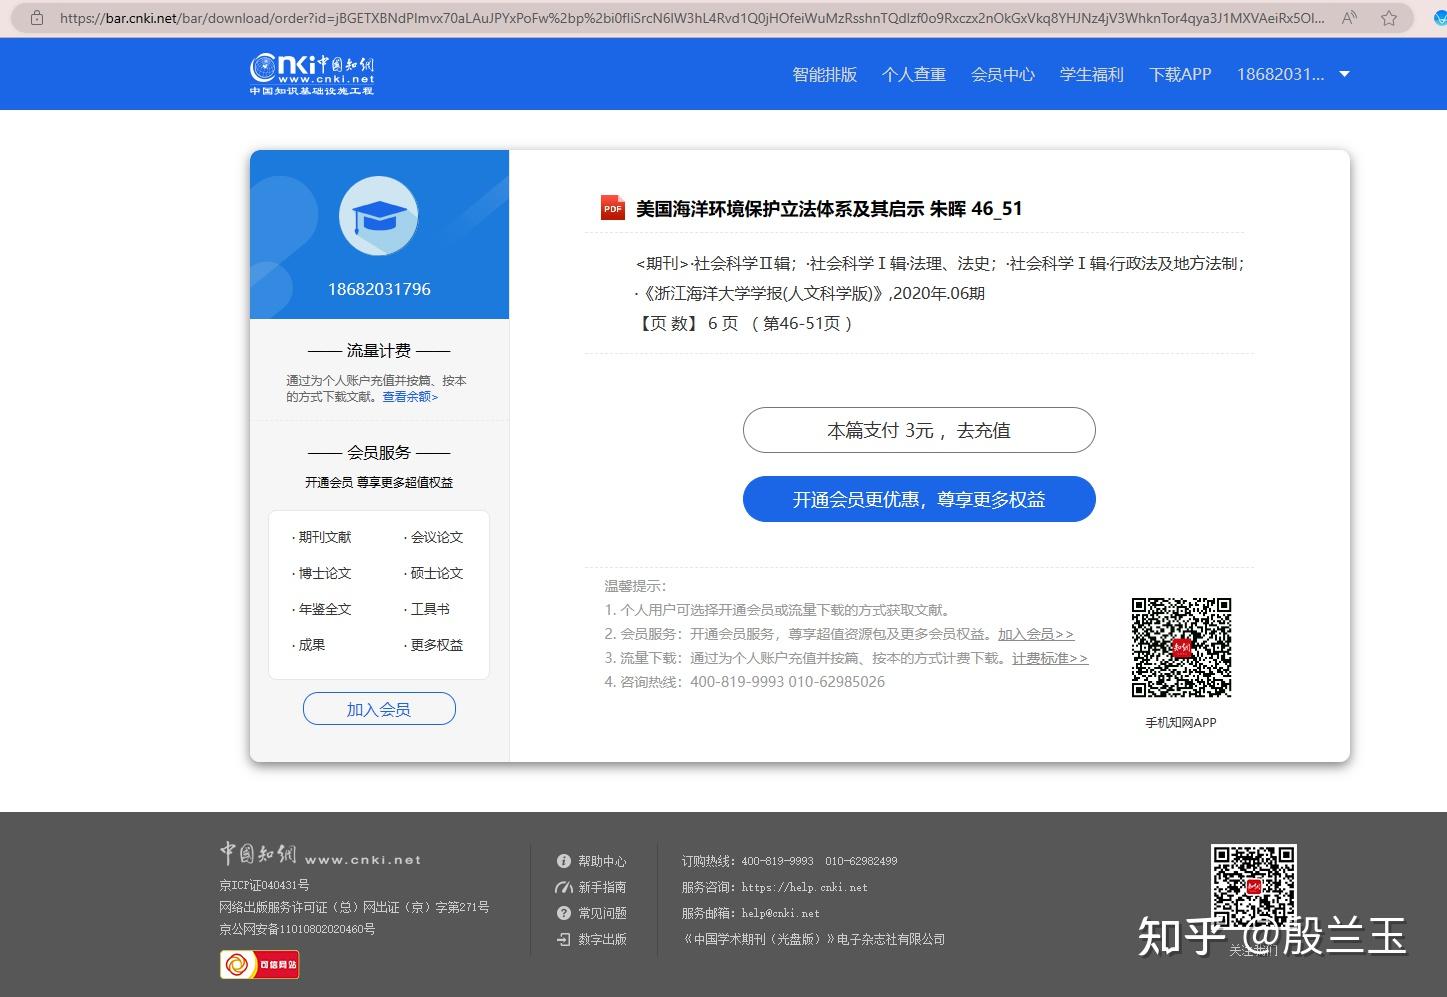Screen dimensions: 1447x997
Task: Open the 智能排版 menu item
Action: point(825,74)
